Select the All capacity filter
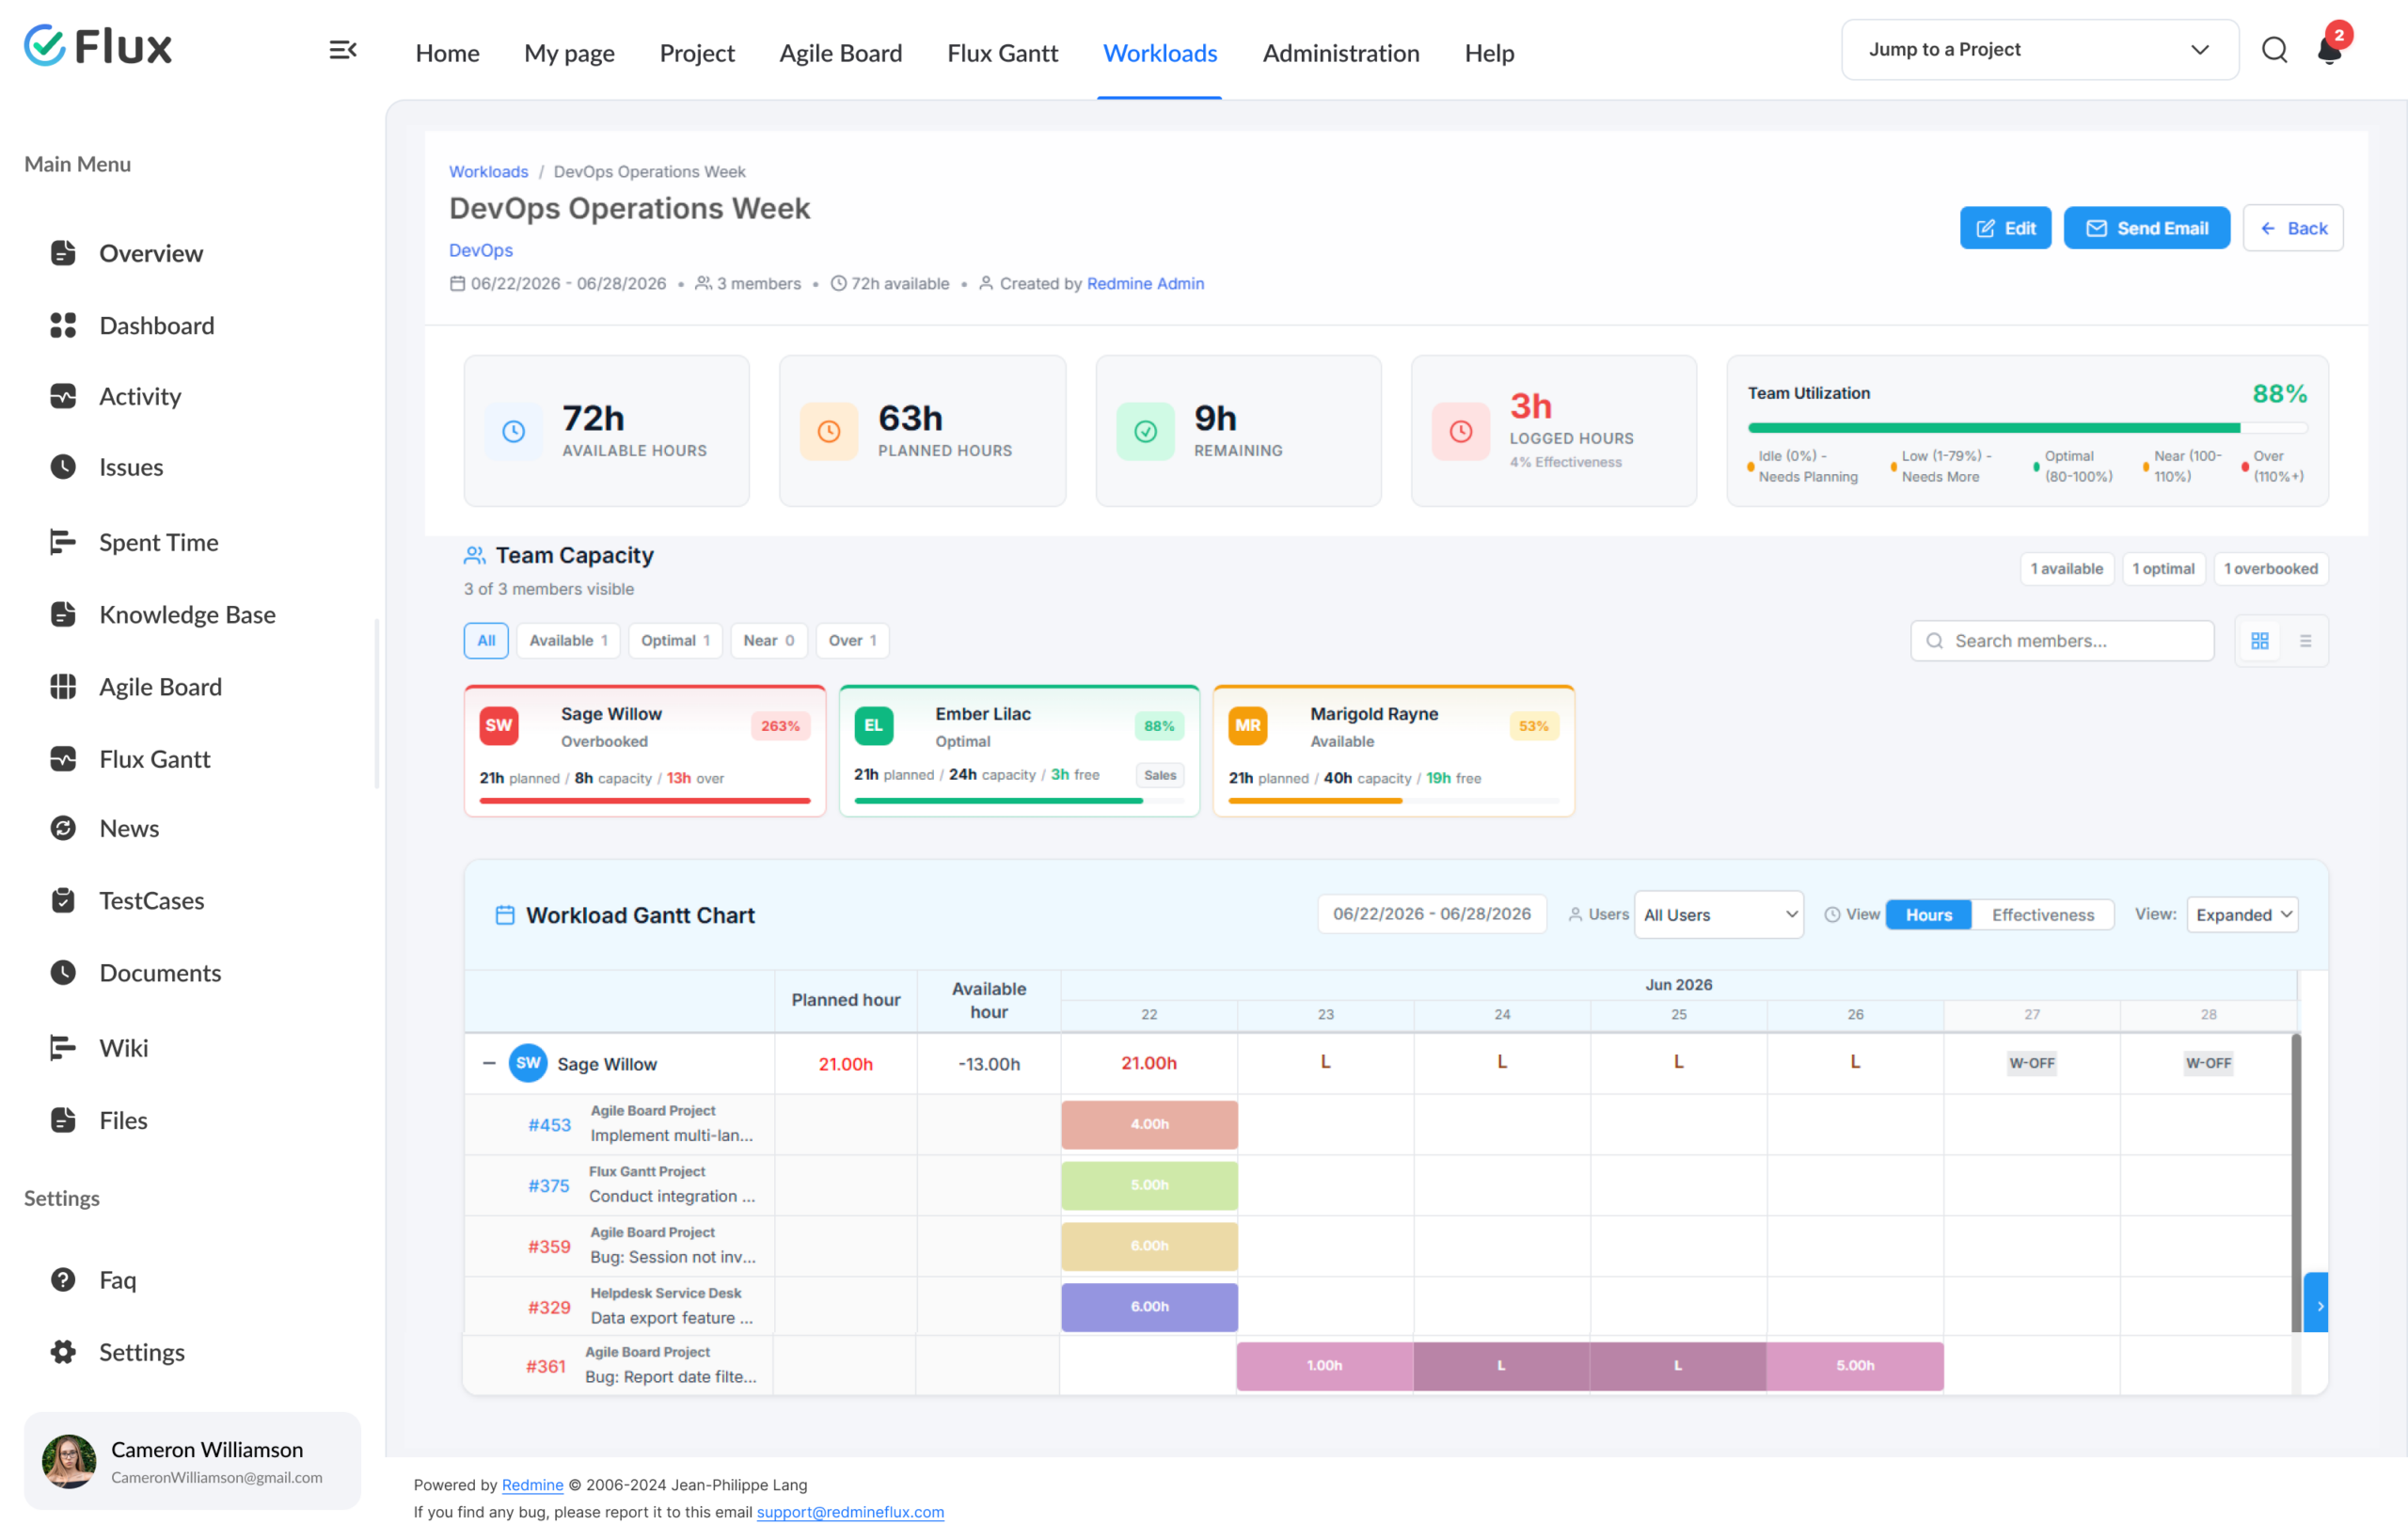This screenshot has height=1540, width=2408. [486, 640]
